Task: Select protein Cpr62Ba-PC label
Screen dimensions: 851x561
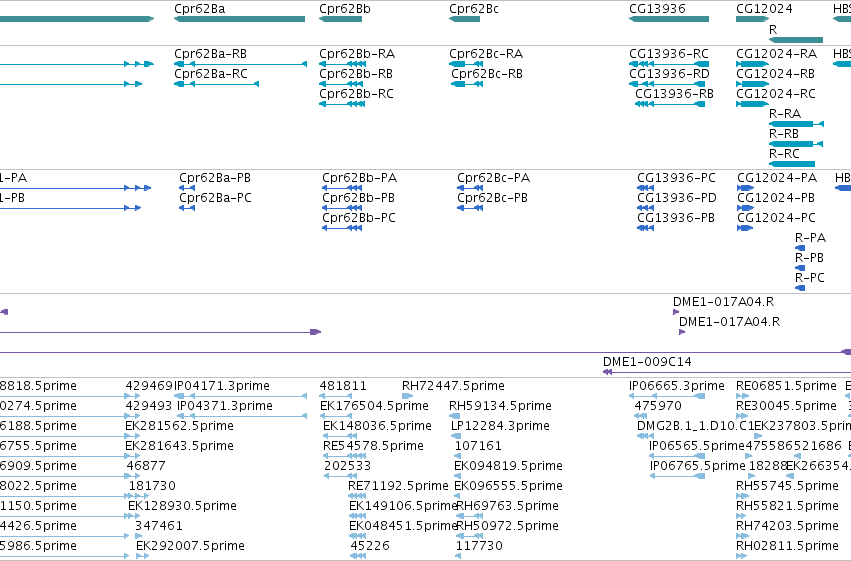Action: (x=215, y=198)
